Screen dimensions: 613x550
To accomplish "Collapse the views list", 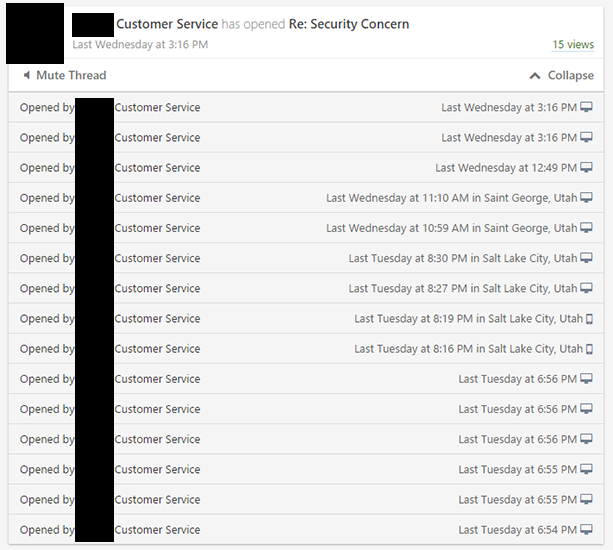I will (x=561, y=75).
